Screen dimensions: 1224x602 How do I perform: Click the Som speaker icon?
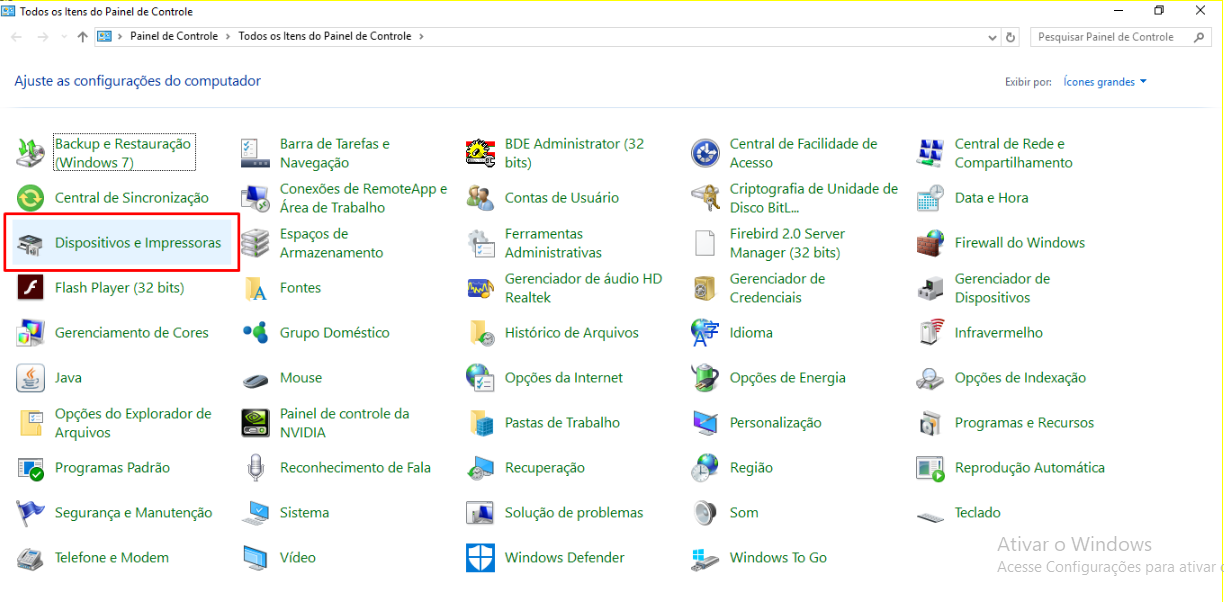[705, 513]
